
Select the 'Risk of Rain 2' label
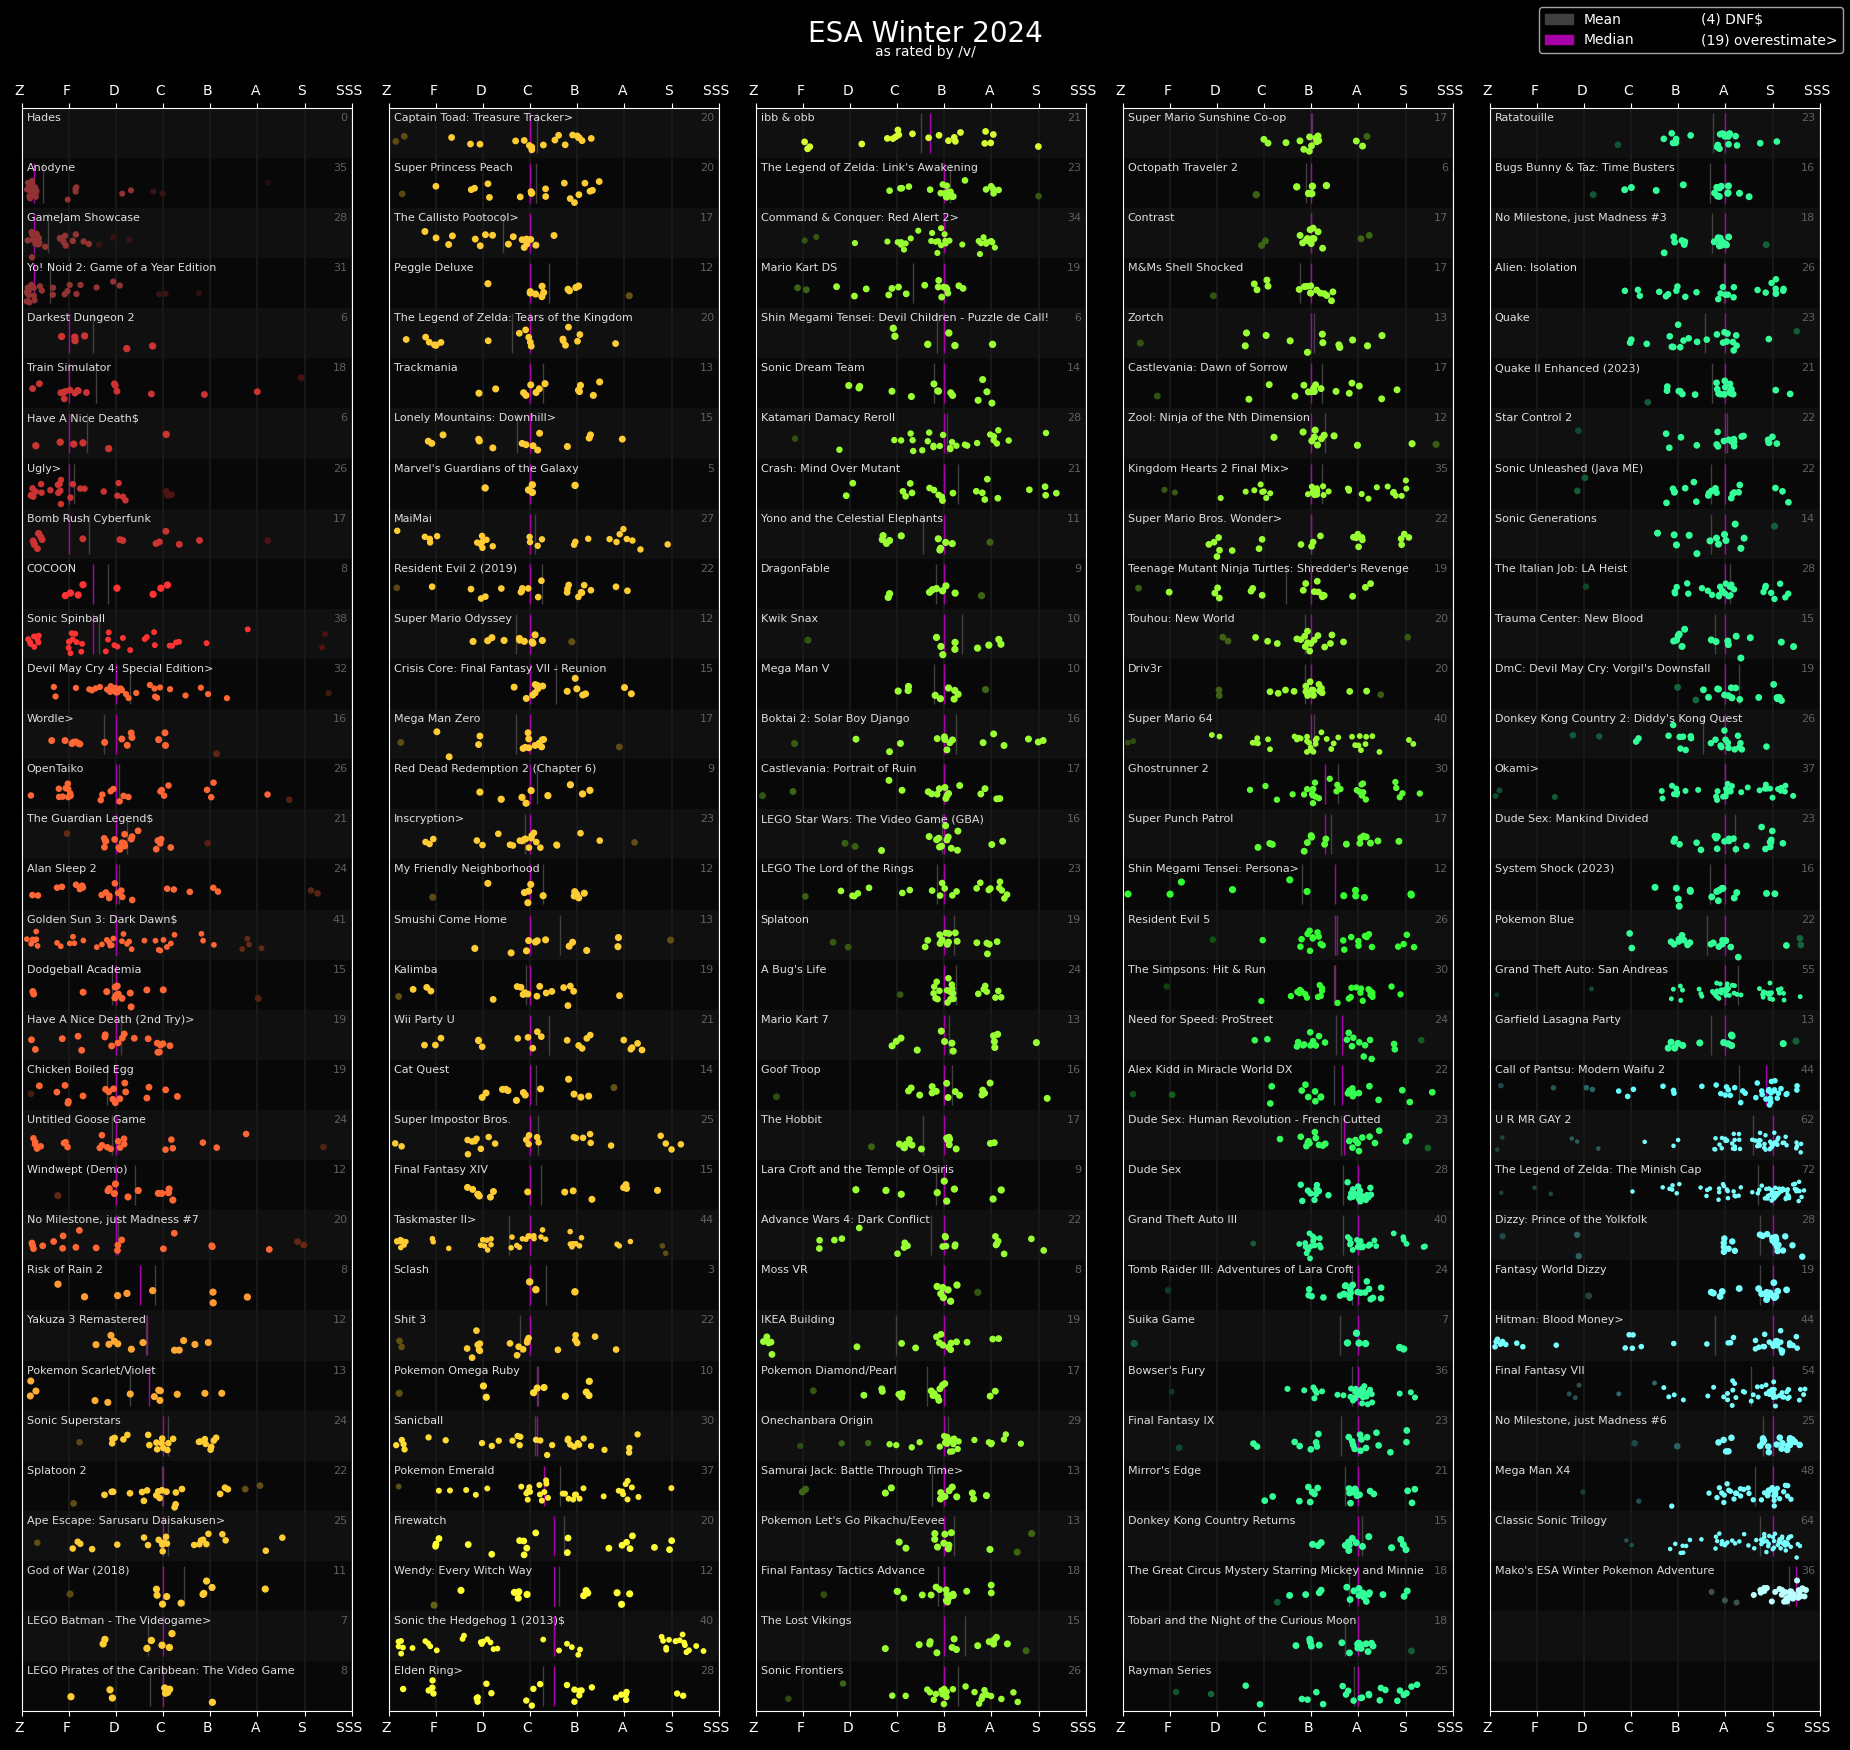coord(65,1270)
